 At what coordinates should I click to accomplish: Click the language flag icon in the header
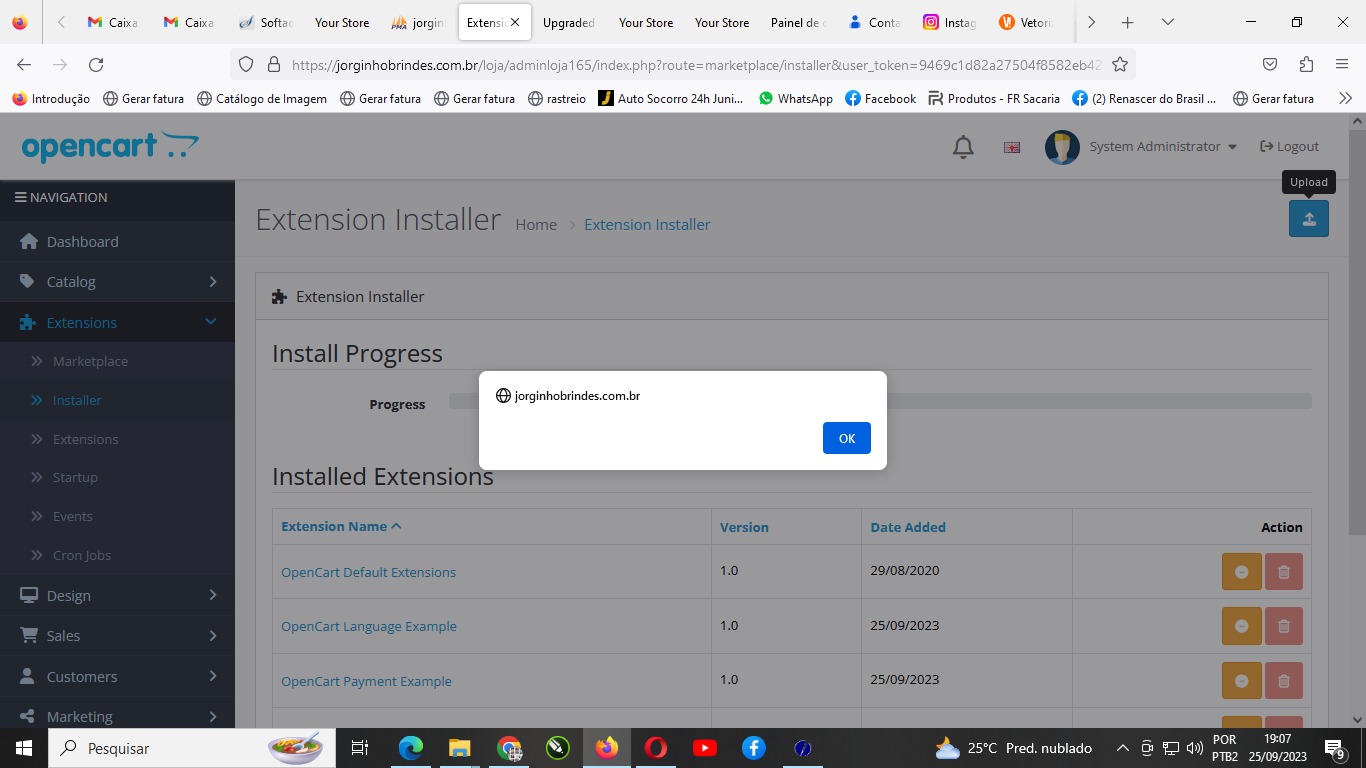point(1012,147)
